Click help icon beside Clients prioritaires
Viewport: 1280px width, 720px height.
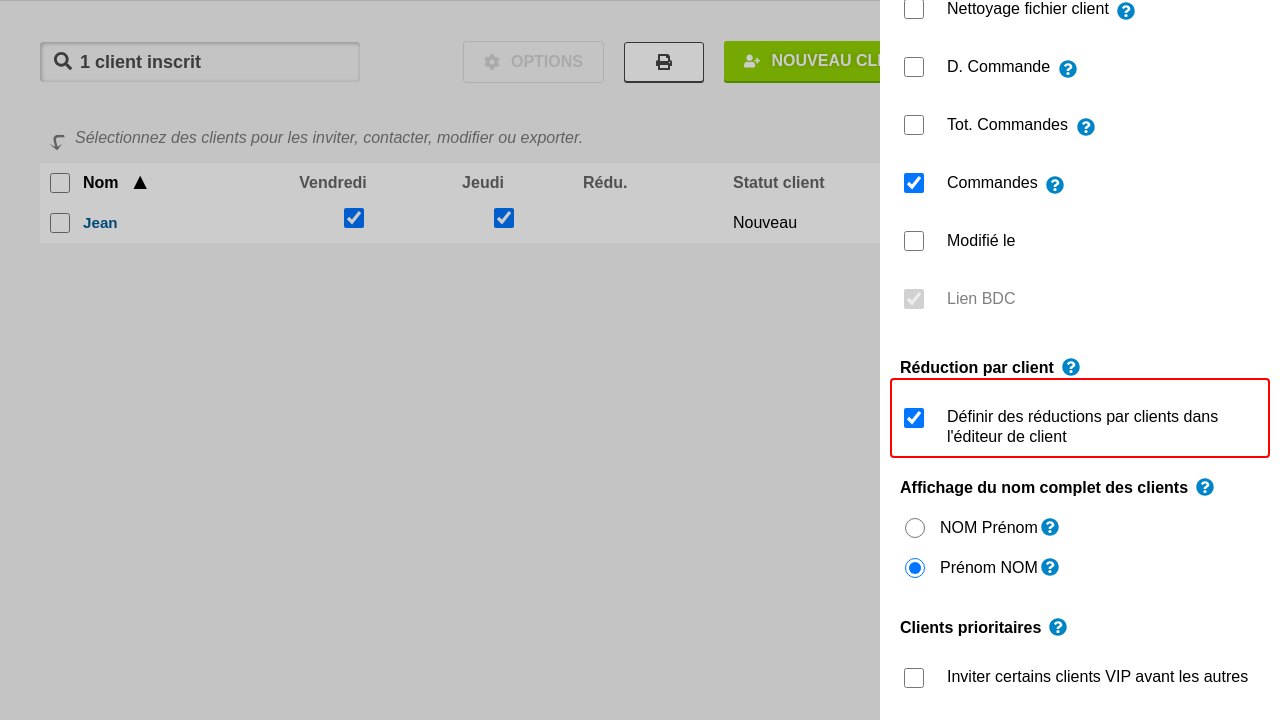coord(1058,627)
